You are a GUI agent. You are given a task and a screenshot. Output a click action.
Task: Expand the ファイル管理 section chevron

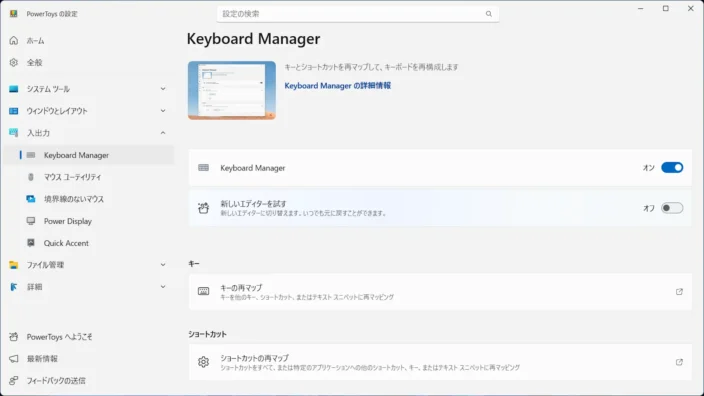(163, 265)
